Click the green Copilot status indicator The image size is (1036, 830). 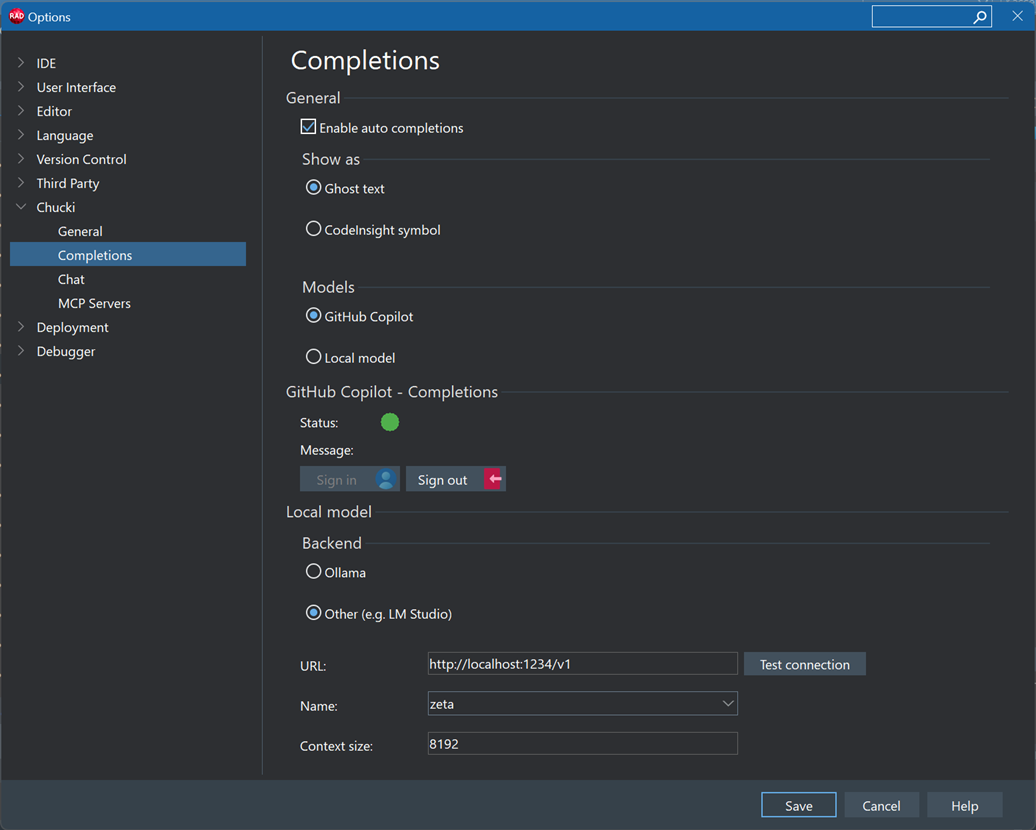coord(389,422)
